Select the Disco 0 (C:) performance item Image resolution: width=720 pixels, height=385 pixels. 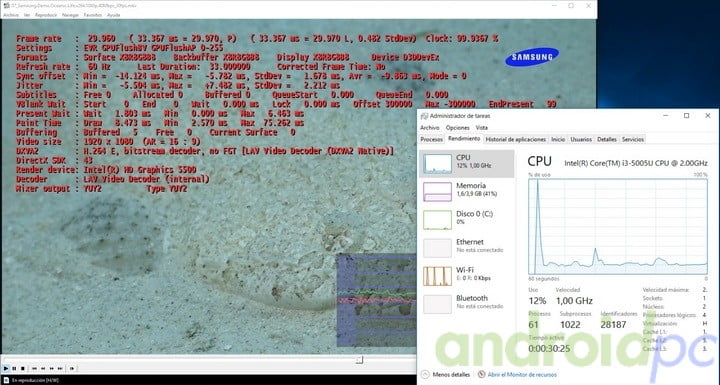[467, 220]
